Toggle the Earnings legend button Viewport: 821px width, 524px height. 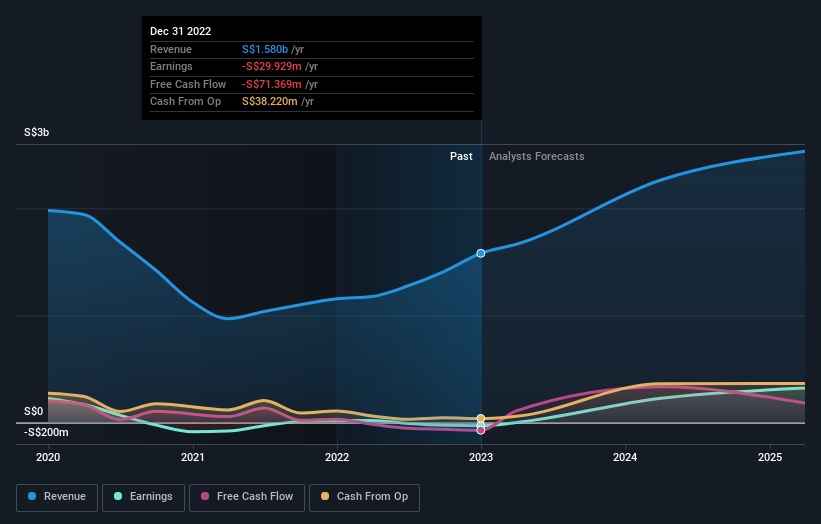tap(143, 497)
